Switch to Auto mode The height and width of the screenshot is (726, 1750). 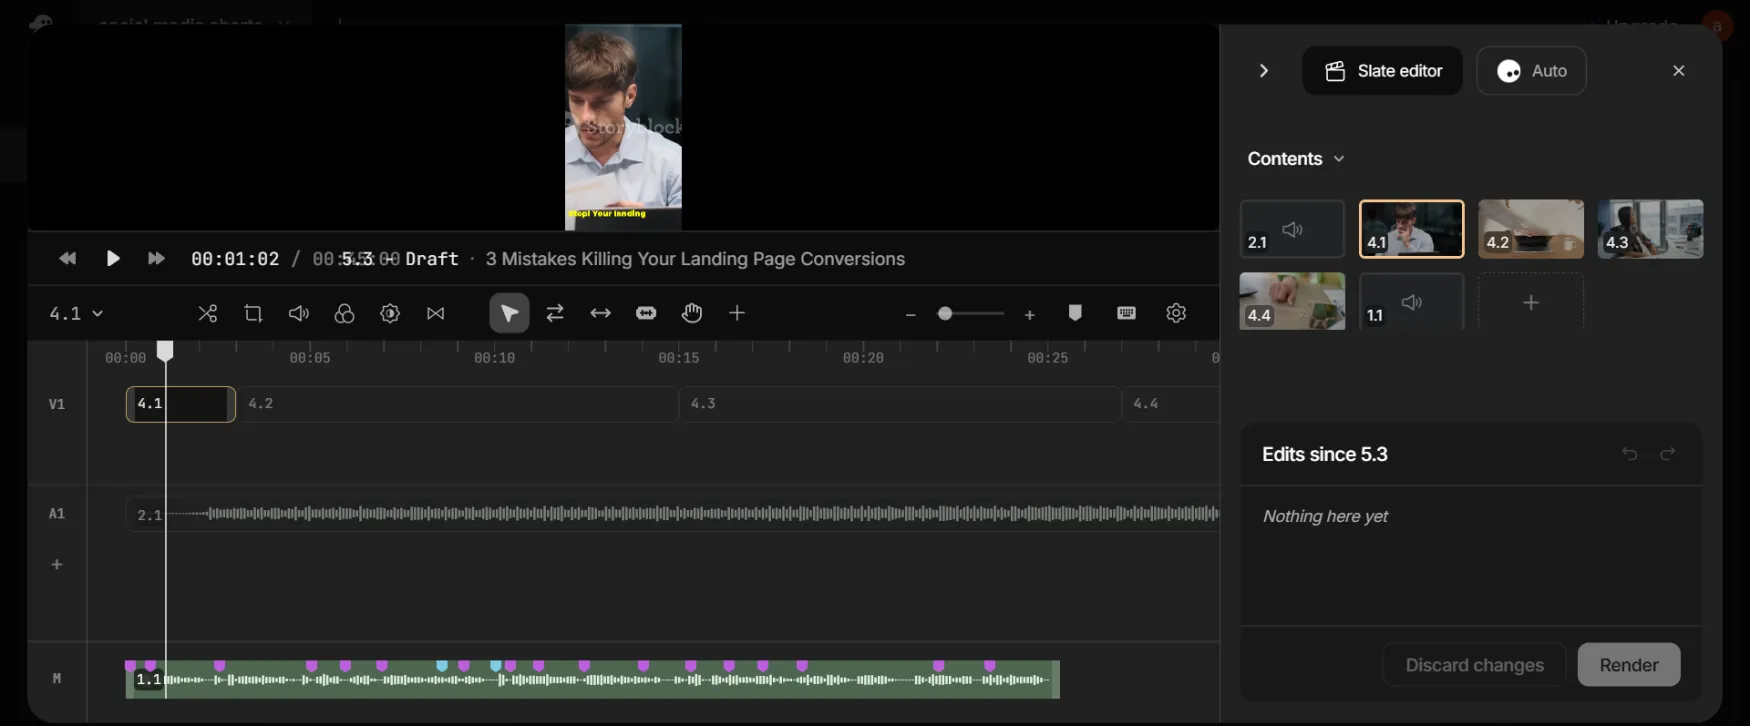tap(1531, 71)
